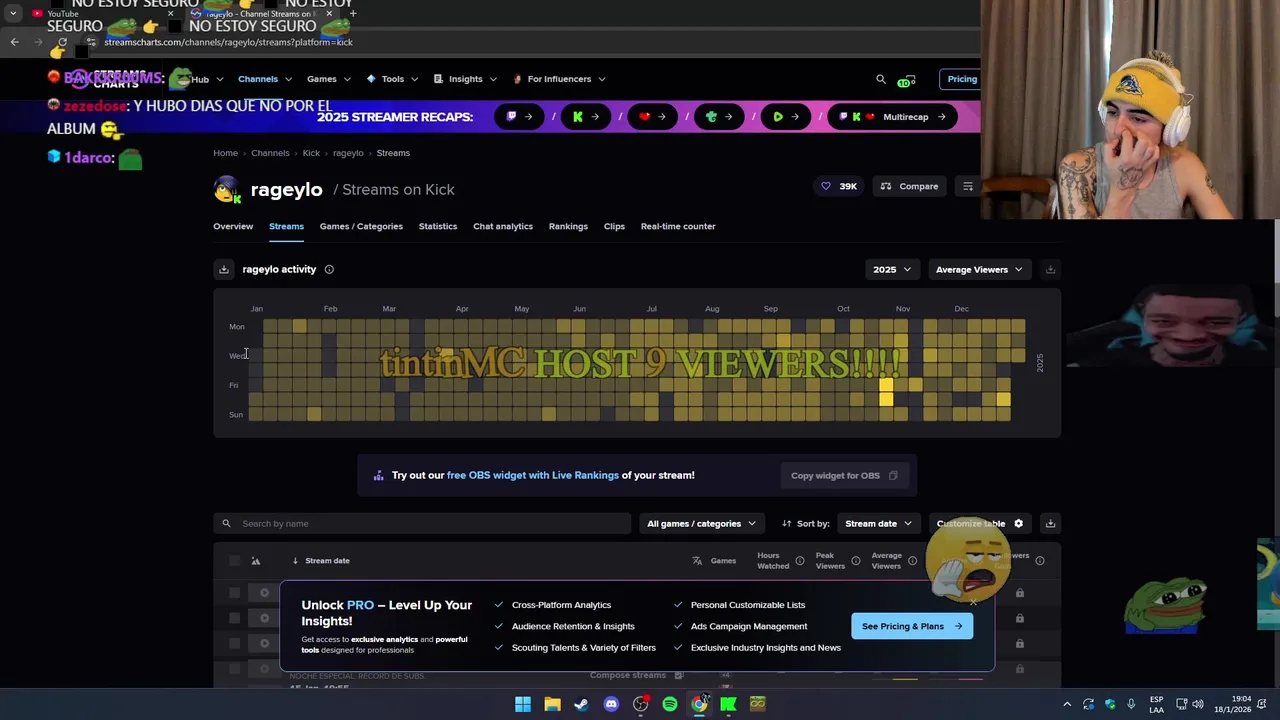1280x720 pixels.
Task: Click the info icon next to rageylo activity
Action: click(329, 269)
